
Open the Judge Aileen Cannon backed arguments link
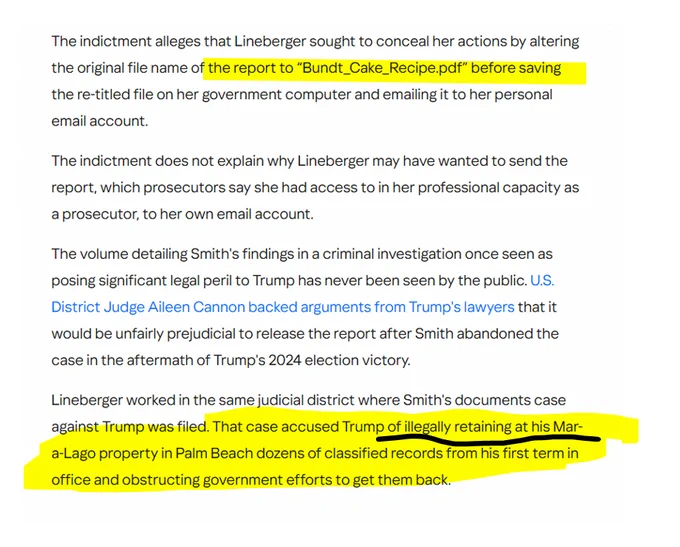(283, 307)
